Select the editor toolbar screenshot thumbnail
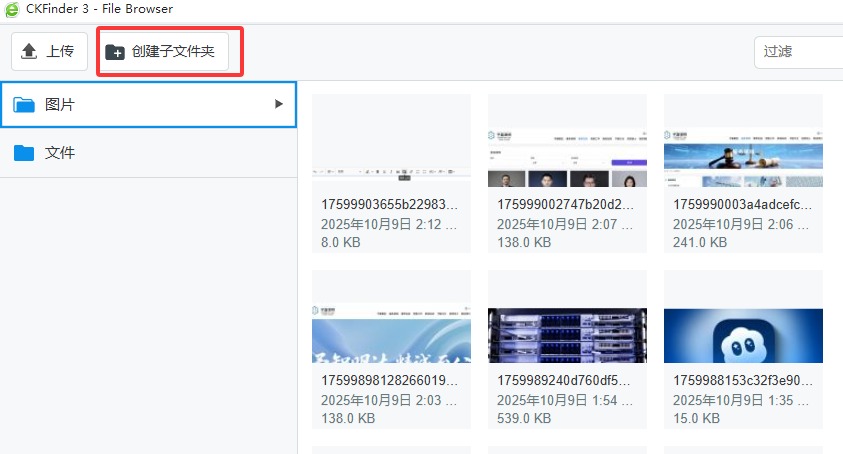Viewport: 843px width, 454px height. pos(391,140)
